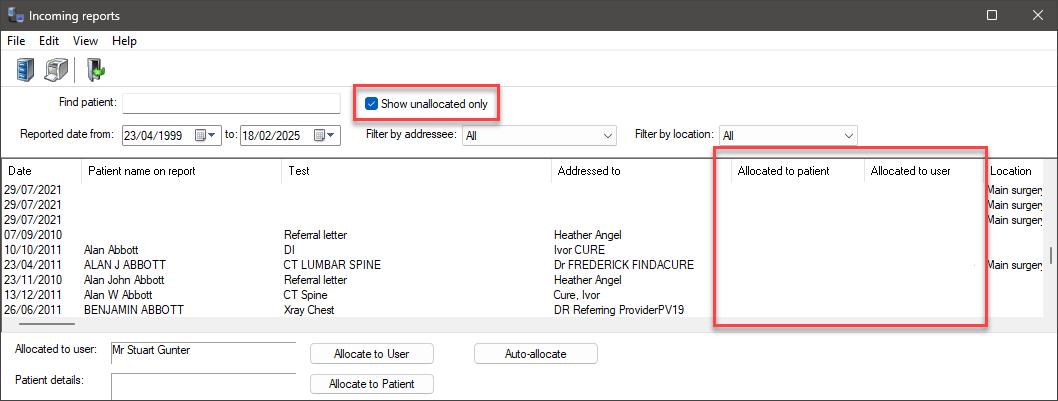Image resolution: width=1058 pixels, height=401 pixels.
Task: Open the View menu
Action: click(86, 41)
